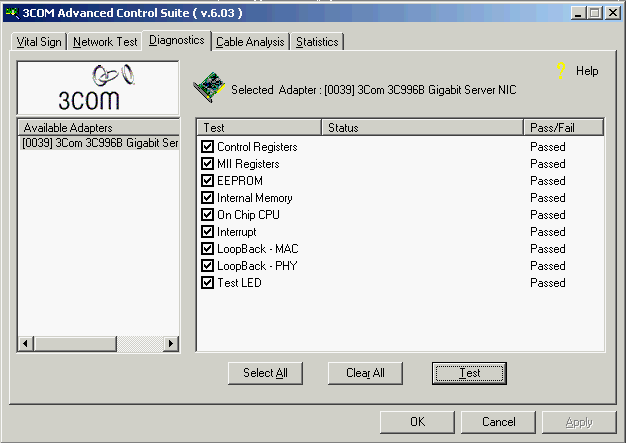Uncheck the LoopBack - PHY test
This screenshot has height=443, width=626.
tap(207, 265)
